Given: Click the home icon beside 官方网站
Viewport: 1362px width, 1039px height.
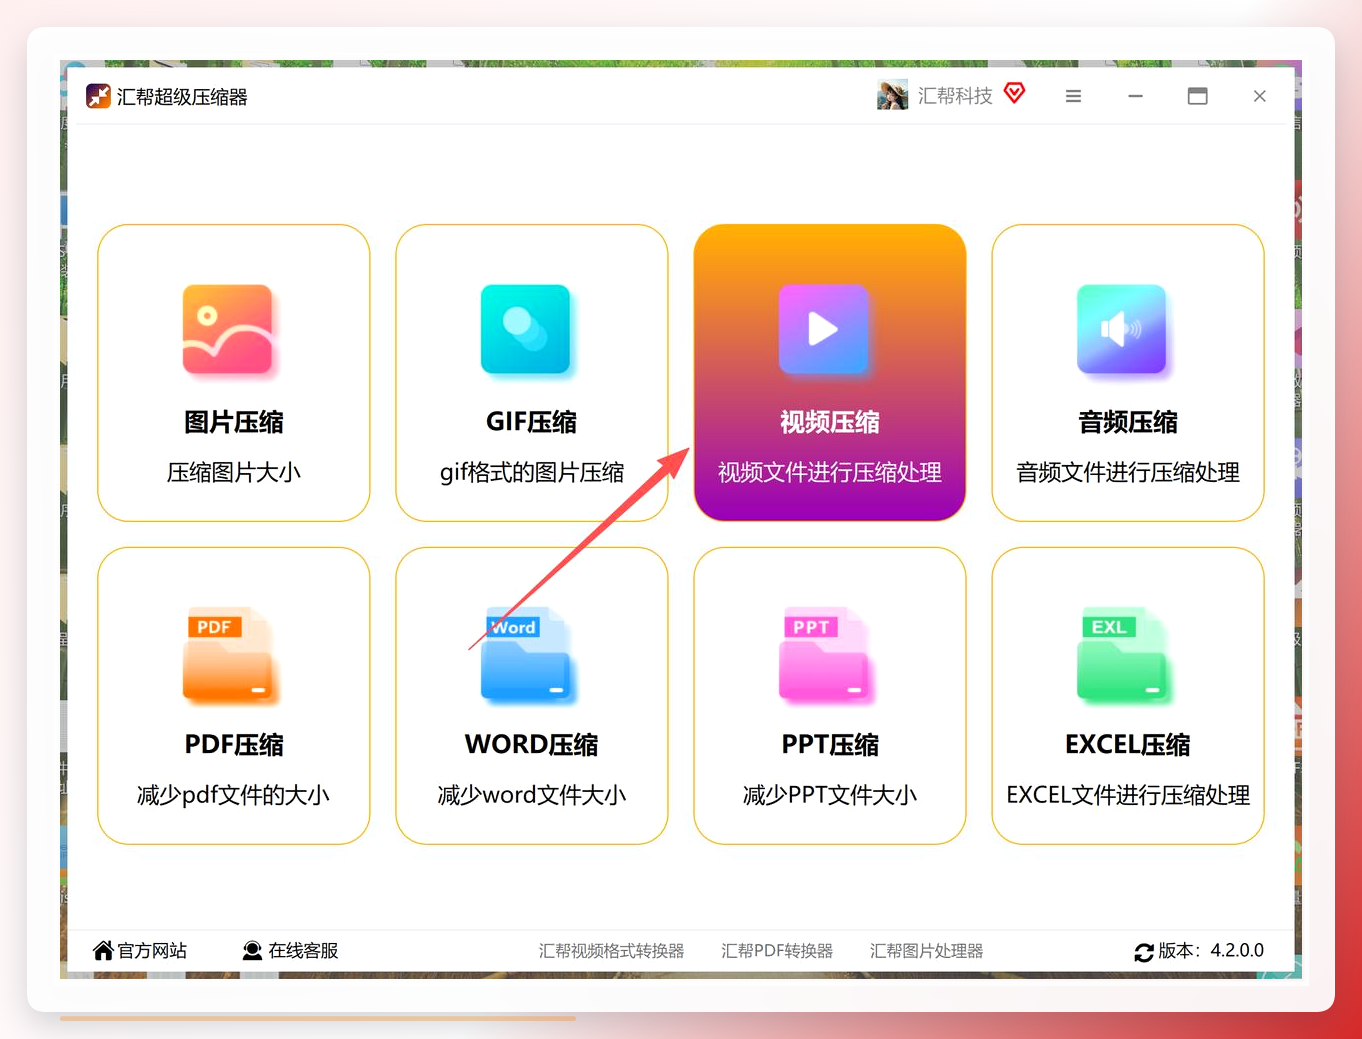Looking at the screenshot, I should [x=103, y=950].
